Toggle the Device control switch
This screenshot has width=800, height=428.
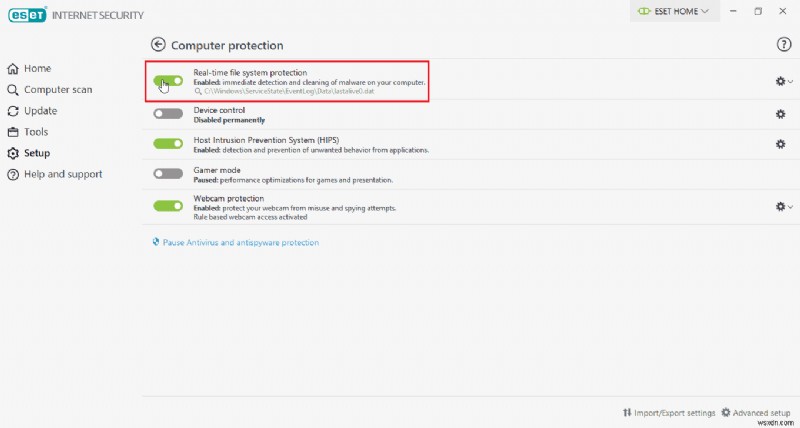point(168,114)
